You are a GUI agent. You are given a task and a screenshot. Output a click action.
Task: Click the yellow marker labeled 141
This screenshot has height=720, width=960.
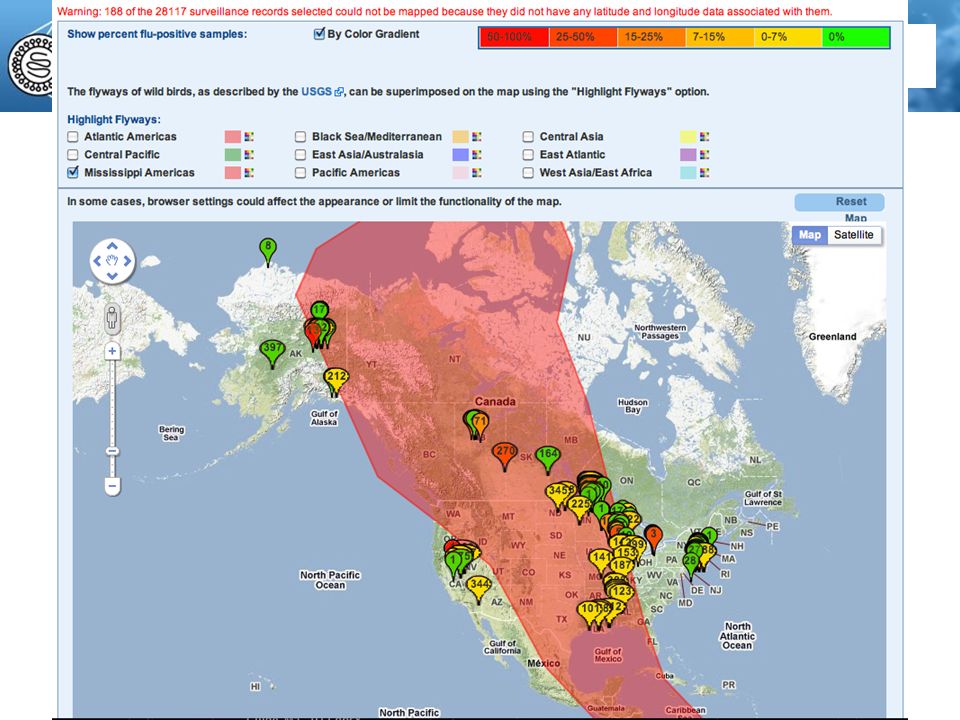click(601, 560)
